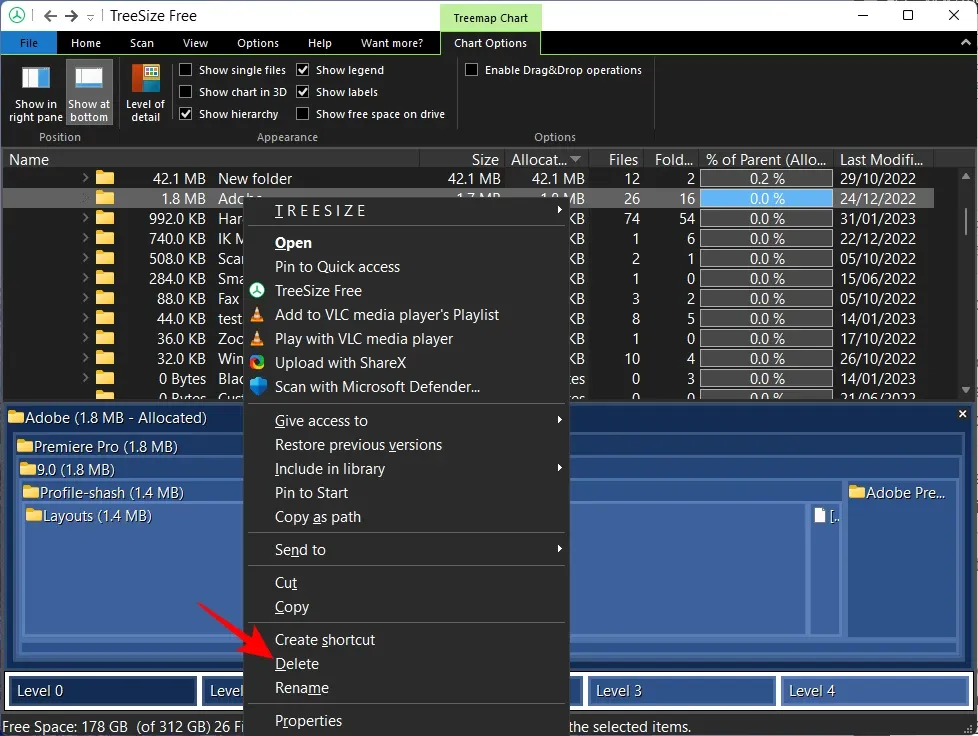Open the quick access toolbar dropdown chevron
Image resolution: width=978 pixels, height=736 pixels.
[x=90, y=16]
